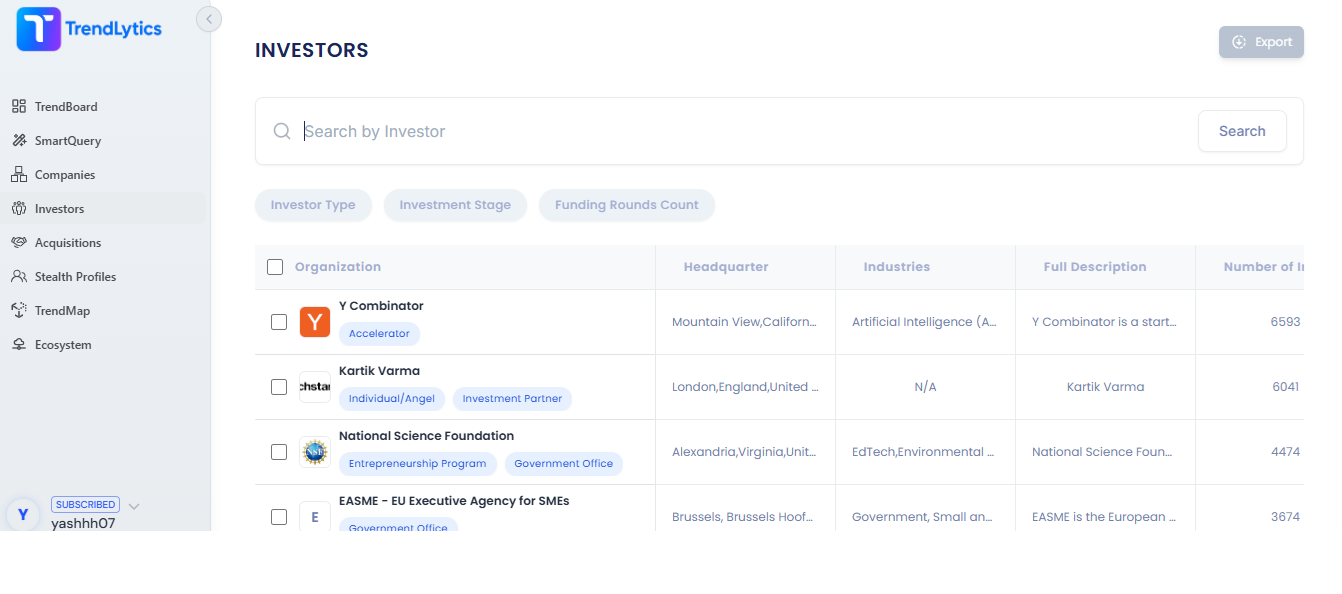Screen dimensions: 1342x594
Task: Click the 6593 investments count
Action: point(1285,322)
